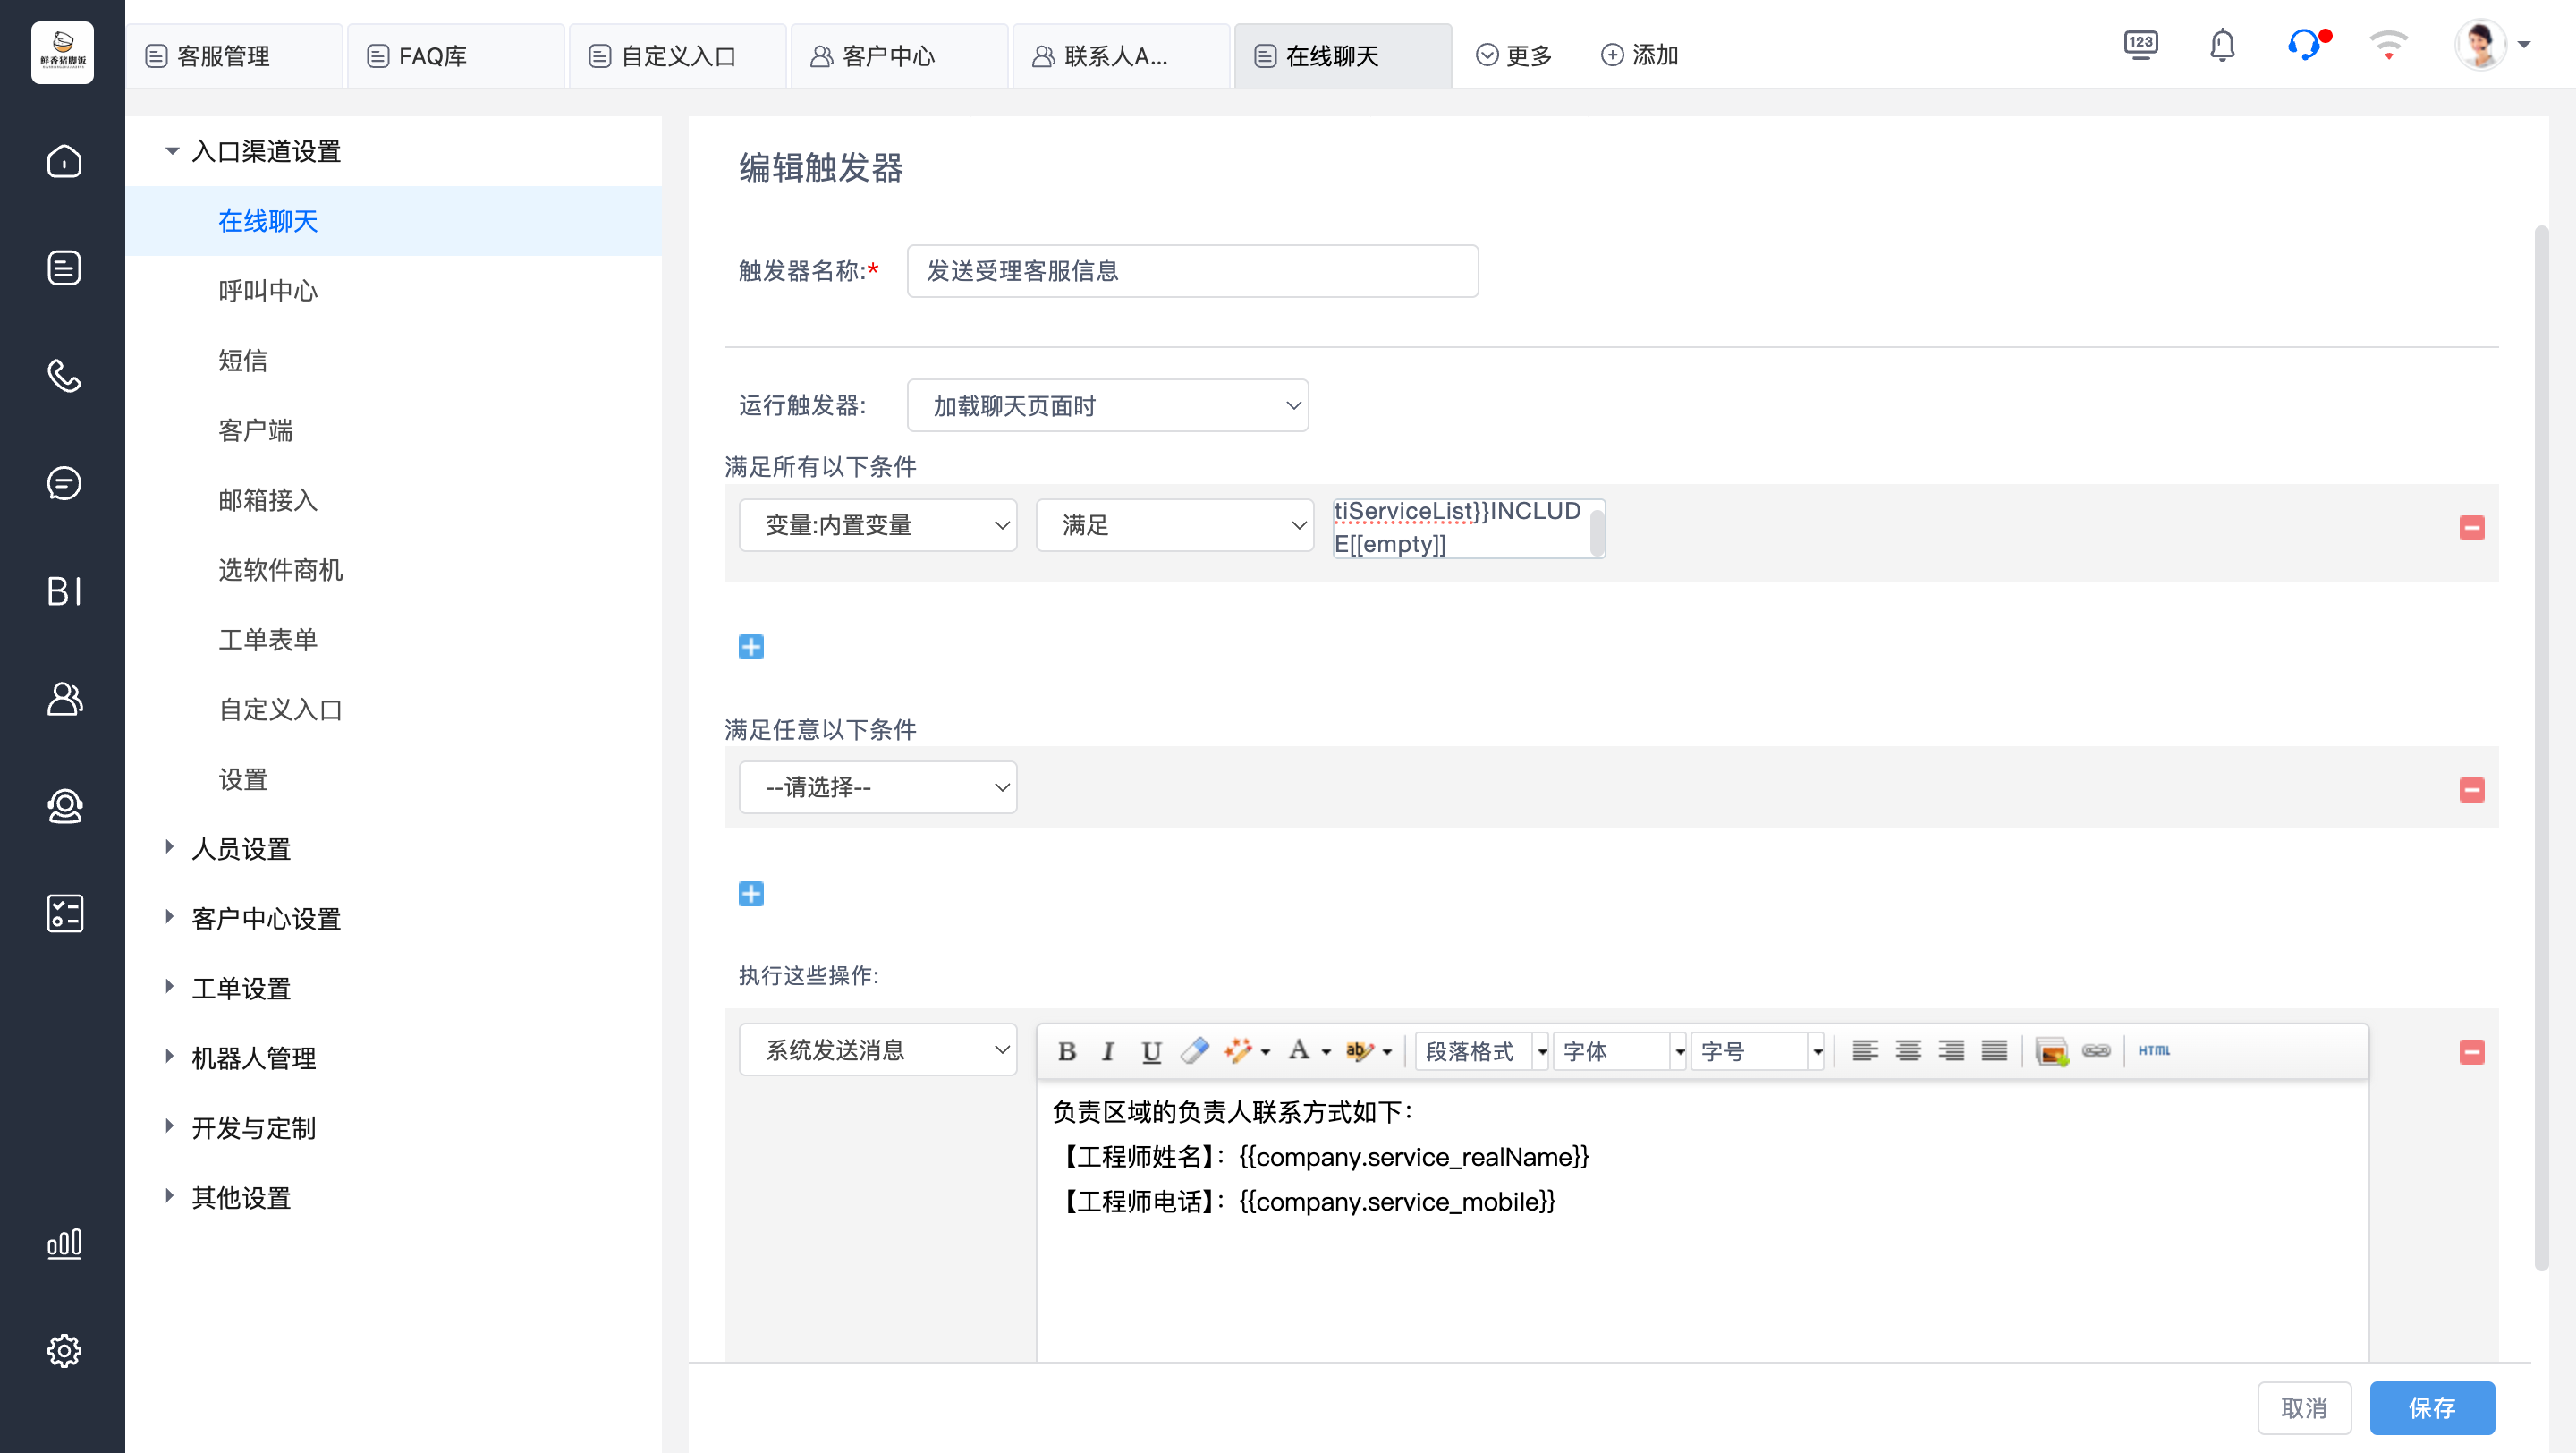This screenshot has width=2576, height=1453.
Task: Add a new all-conditions row
Action: click(751, 647)
